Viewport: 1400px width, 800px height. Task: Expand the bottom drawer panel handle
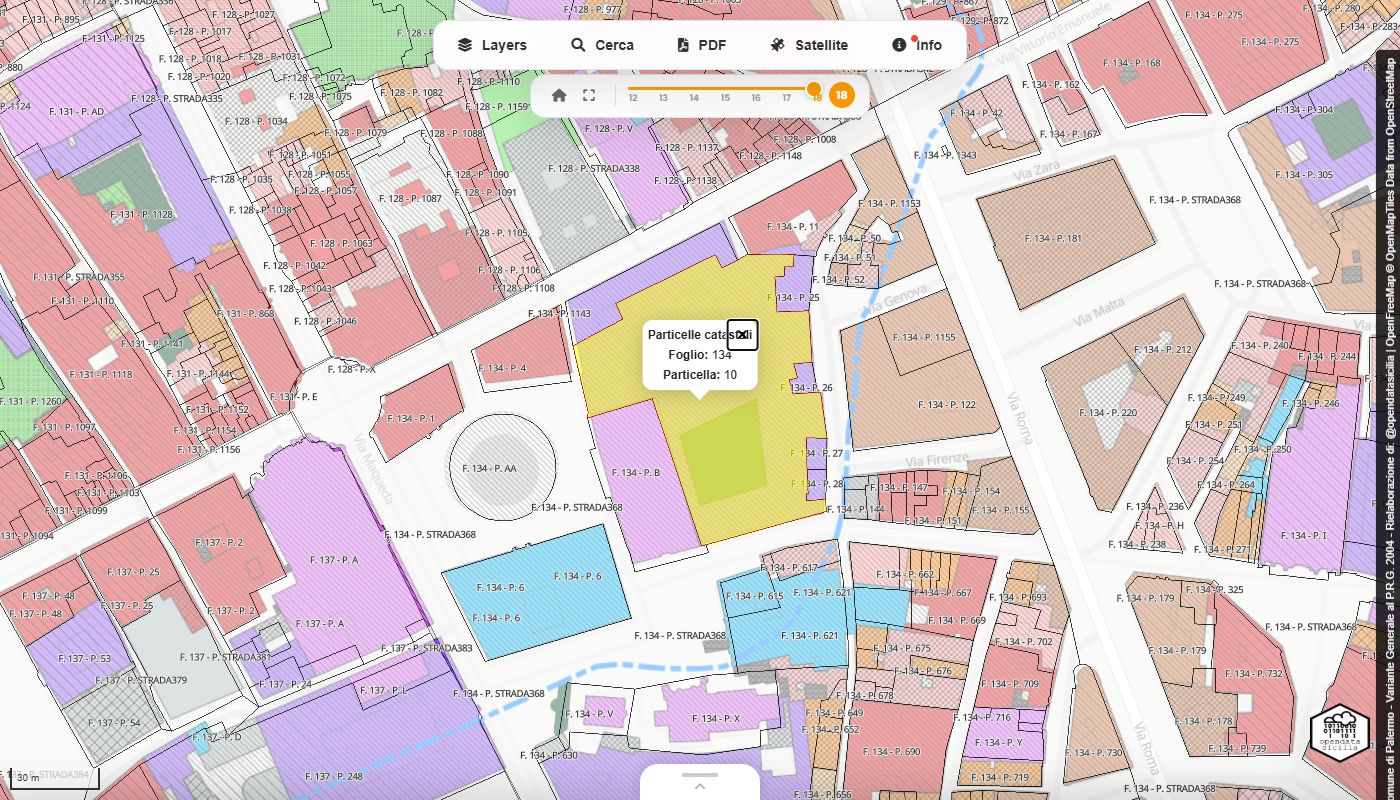[700, 781]
